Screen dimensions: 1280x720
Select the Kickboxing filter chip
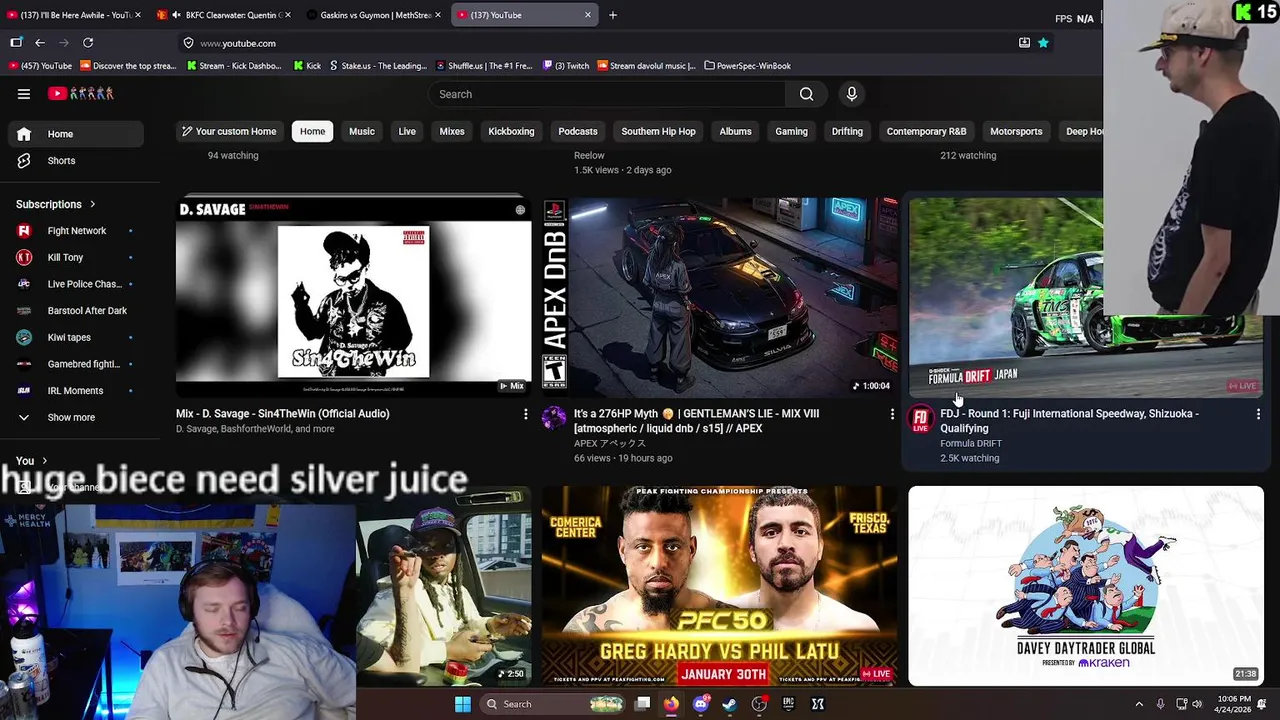tap(511, 131)
